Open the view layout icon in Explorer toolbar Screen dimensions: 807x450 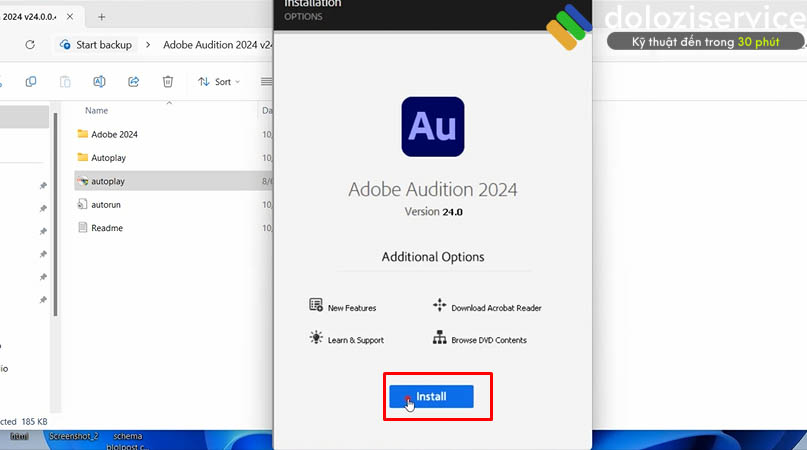pyautogui.click(x=266, y=82)
